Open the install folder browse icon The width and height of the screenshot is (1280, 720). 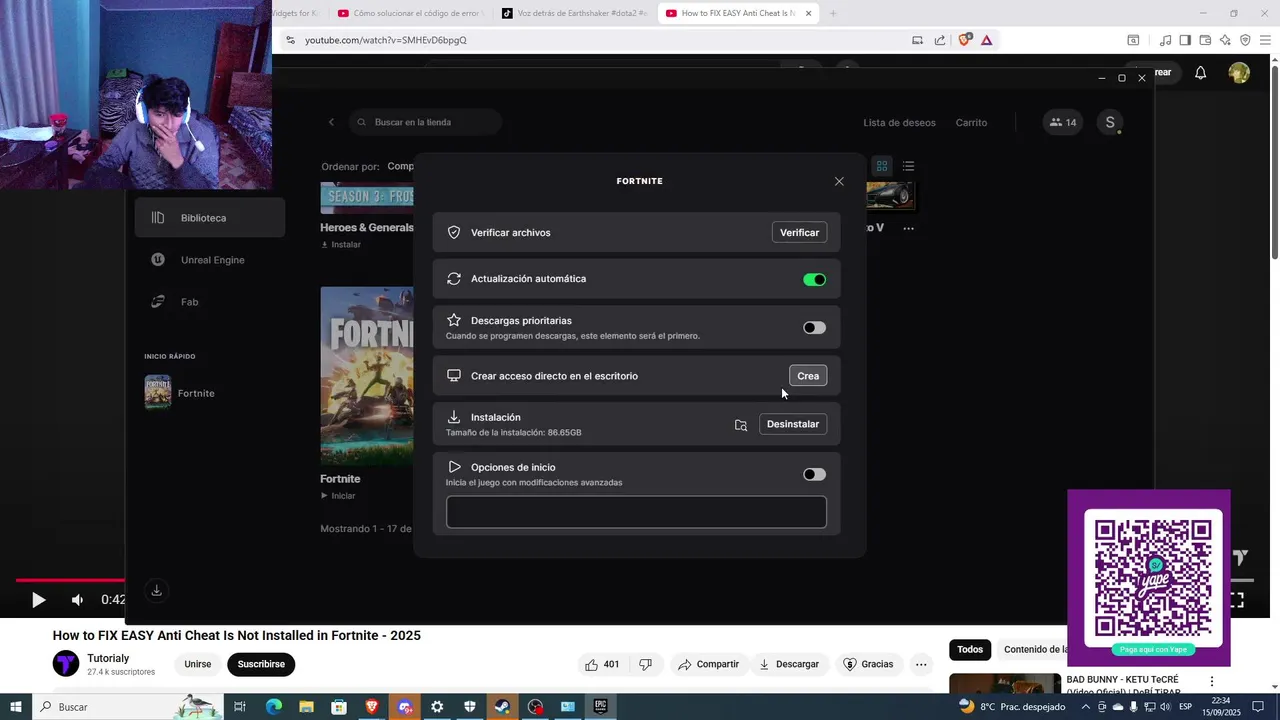(x=741, y=425)
